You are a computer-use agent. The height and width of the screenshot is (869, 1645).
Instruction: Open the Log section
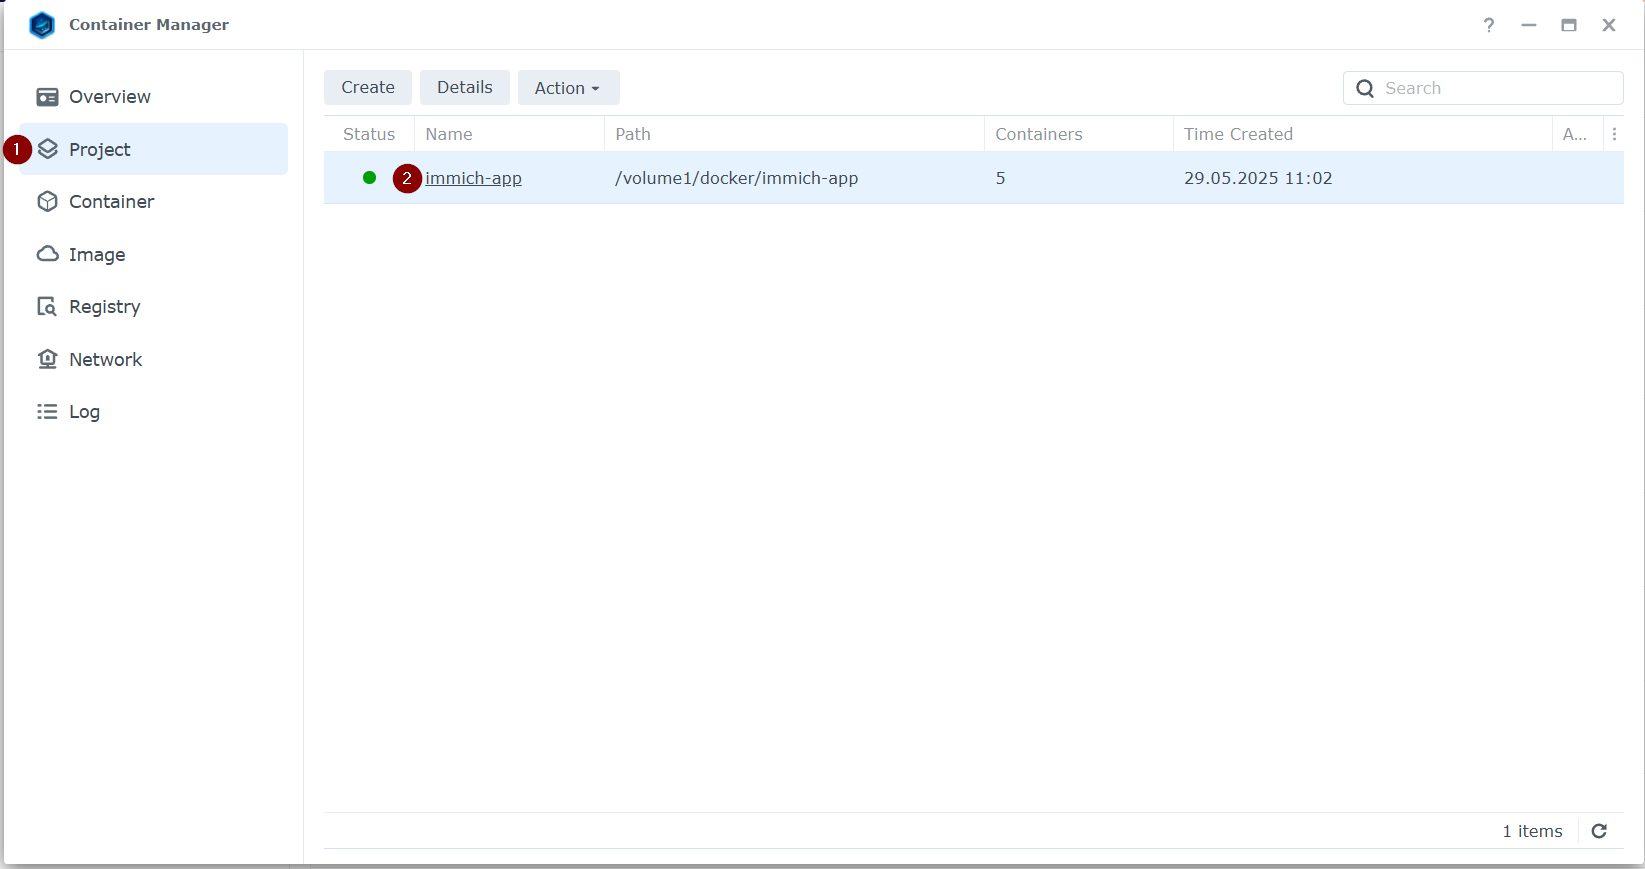154,412
